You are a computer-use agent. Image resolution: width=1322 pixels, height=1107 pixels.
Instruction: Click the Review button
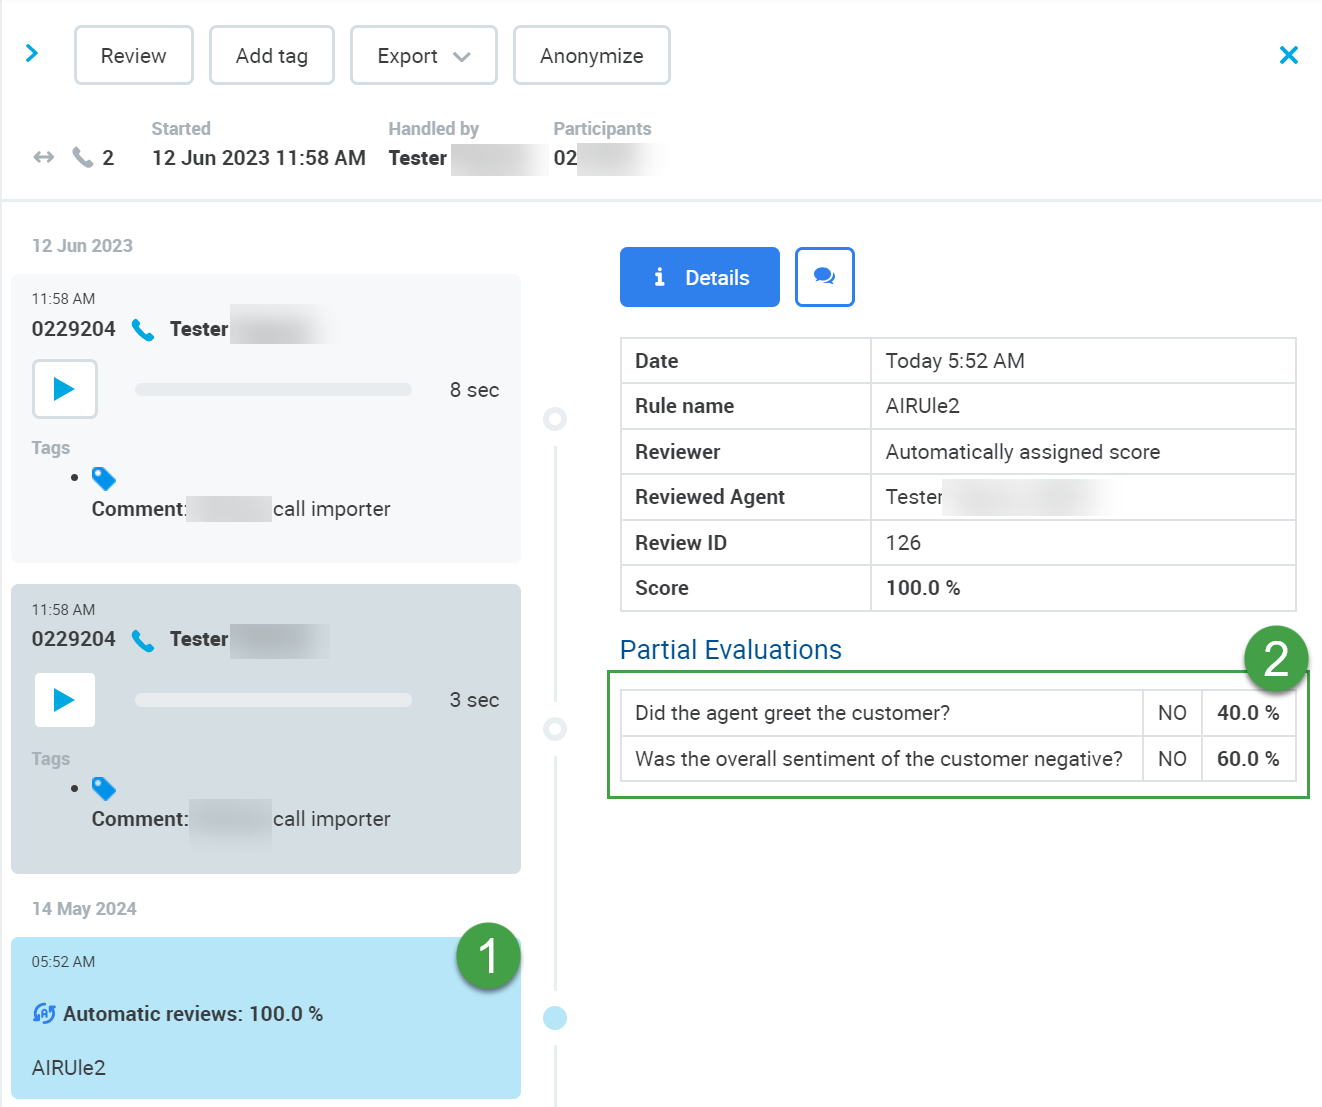[134, 56]
